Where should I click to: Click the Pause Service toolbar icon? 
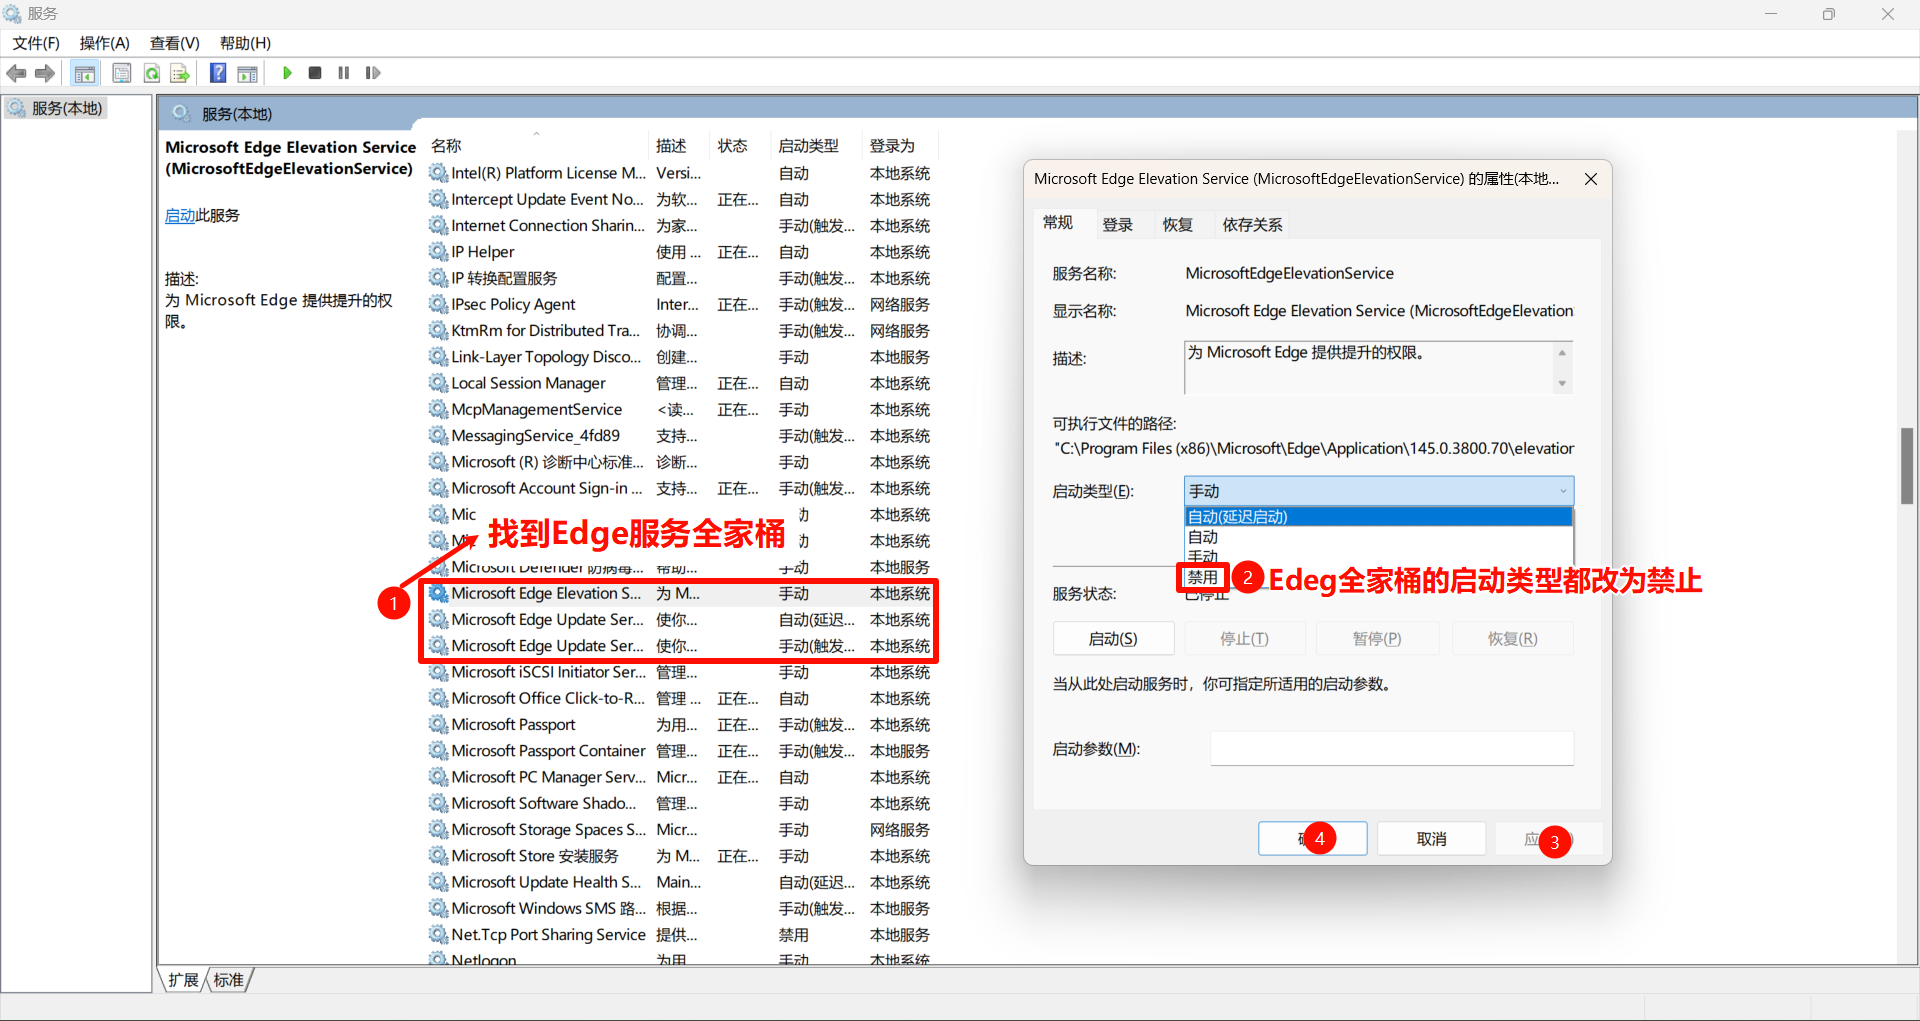(x=343, y=72)
